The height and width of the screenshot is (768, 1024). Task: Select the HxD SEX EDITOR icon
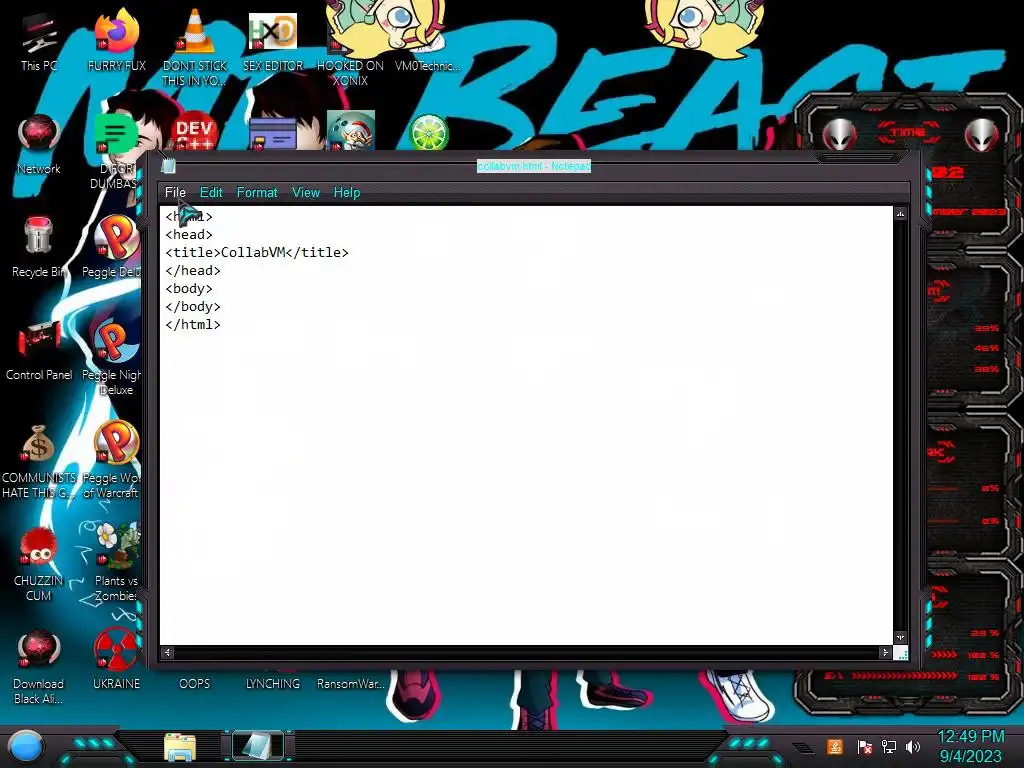click(273, 42)
